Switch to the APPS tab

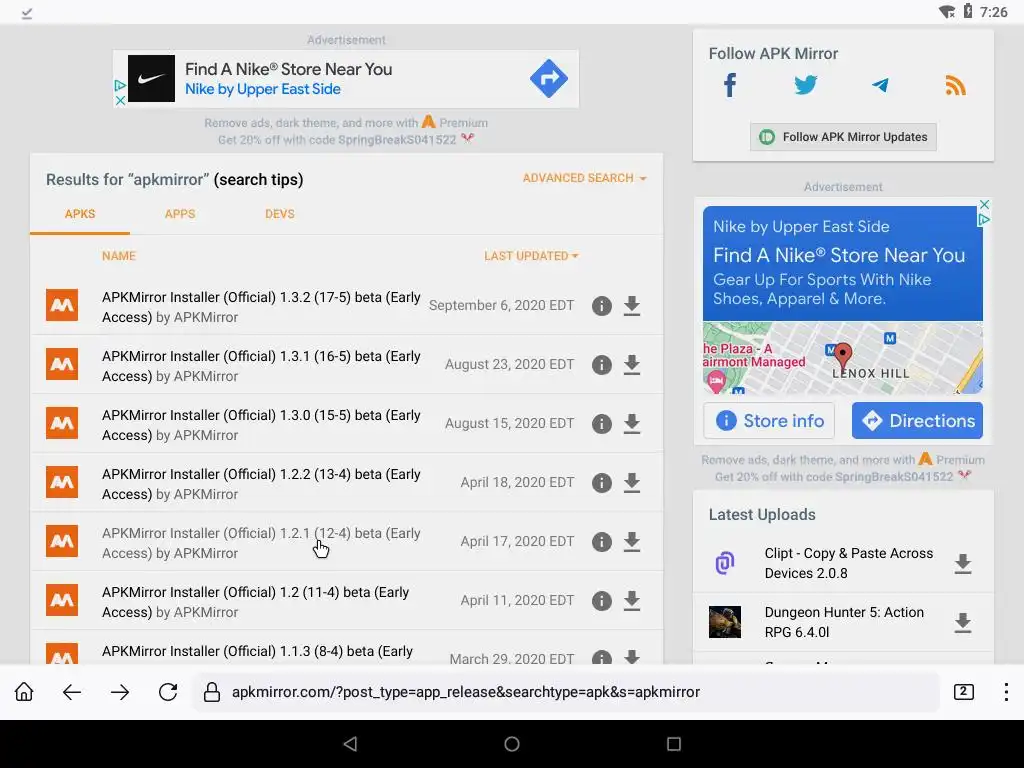click(180, 214)
